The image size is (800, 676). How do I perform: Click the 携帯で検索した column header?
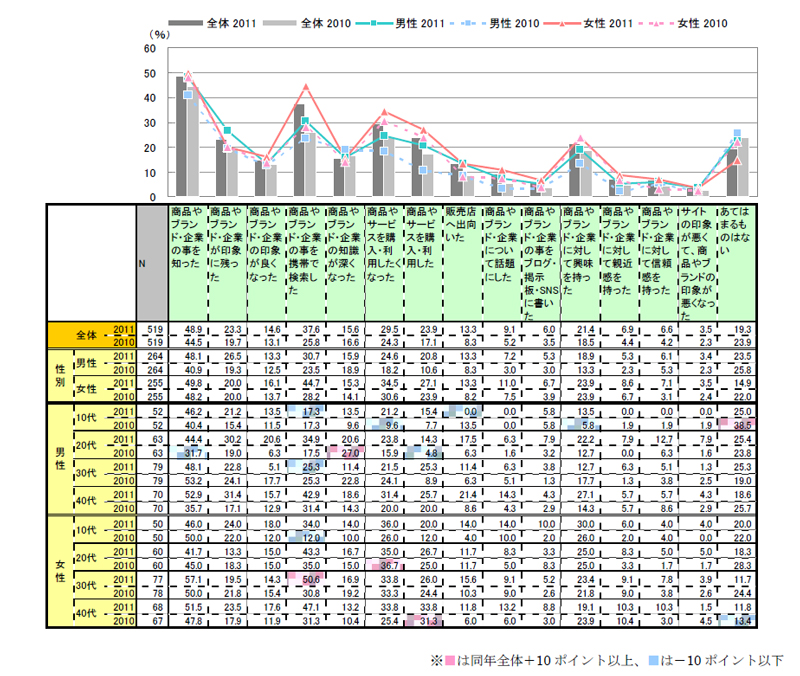[x=305, y=254]
